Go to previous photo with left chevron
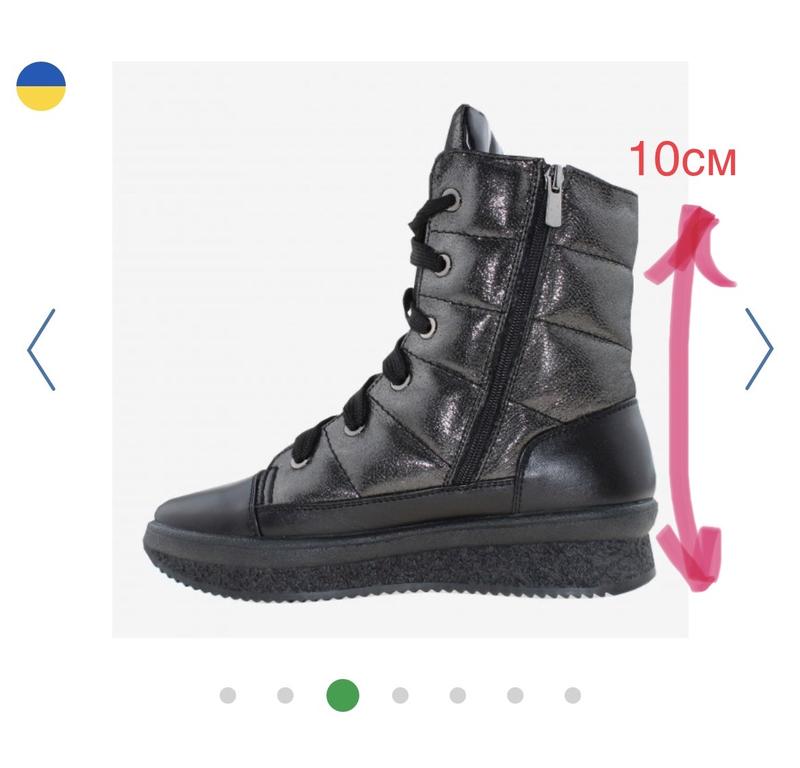The image size is (800, 768). pyautogui.click(x=41, y=350)
